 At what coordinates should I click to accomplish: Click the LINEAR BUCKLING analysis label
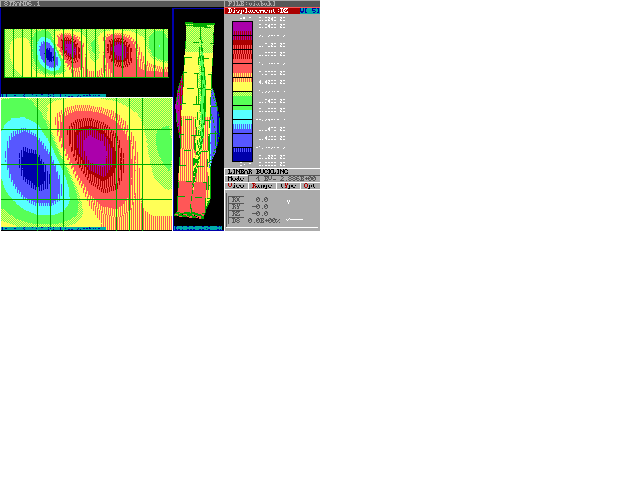[x=257, y=172]
